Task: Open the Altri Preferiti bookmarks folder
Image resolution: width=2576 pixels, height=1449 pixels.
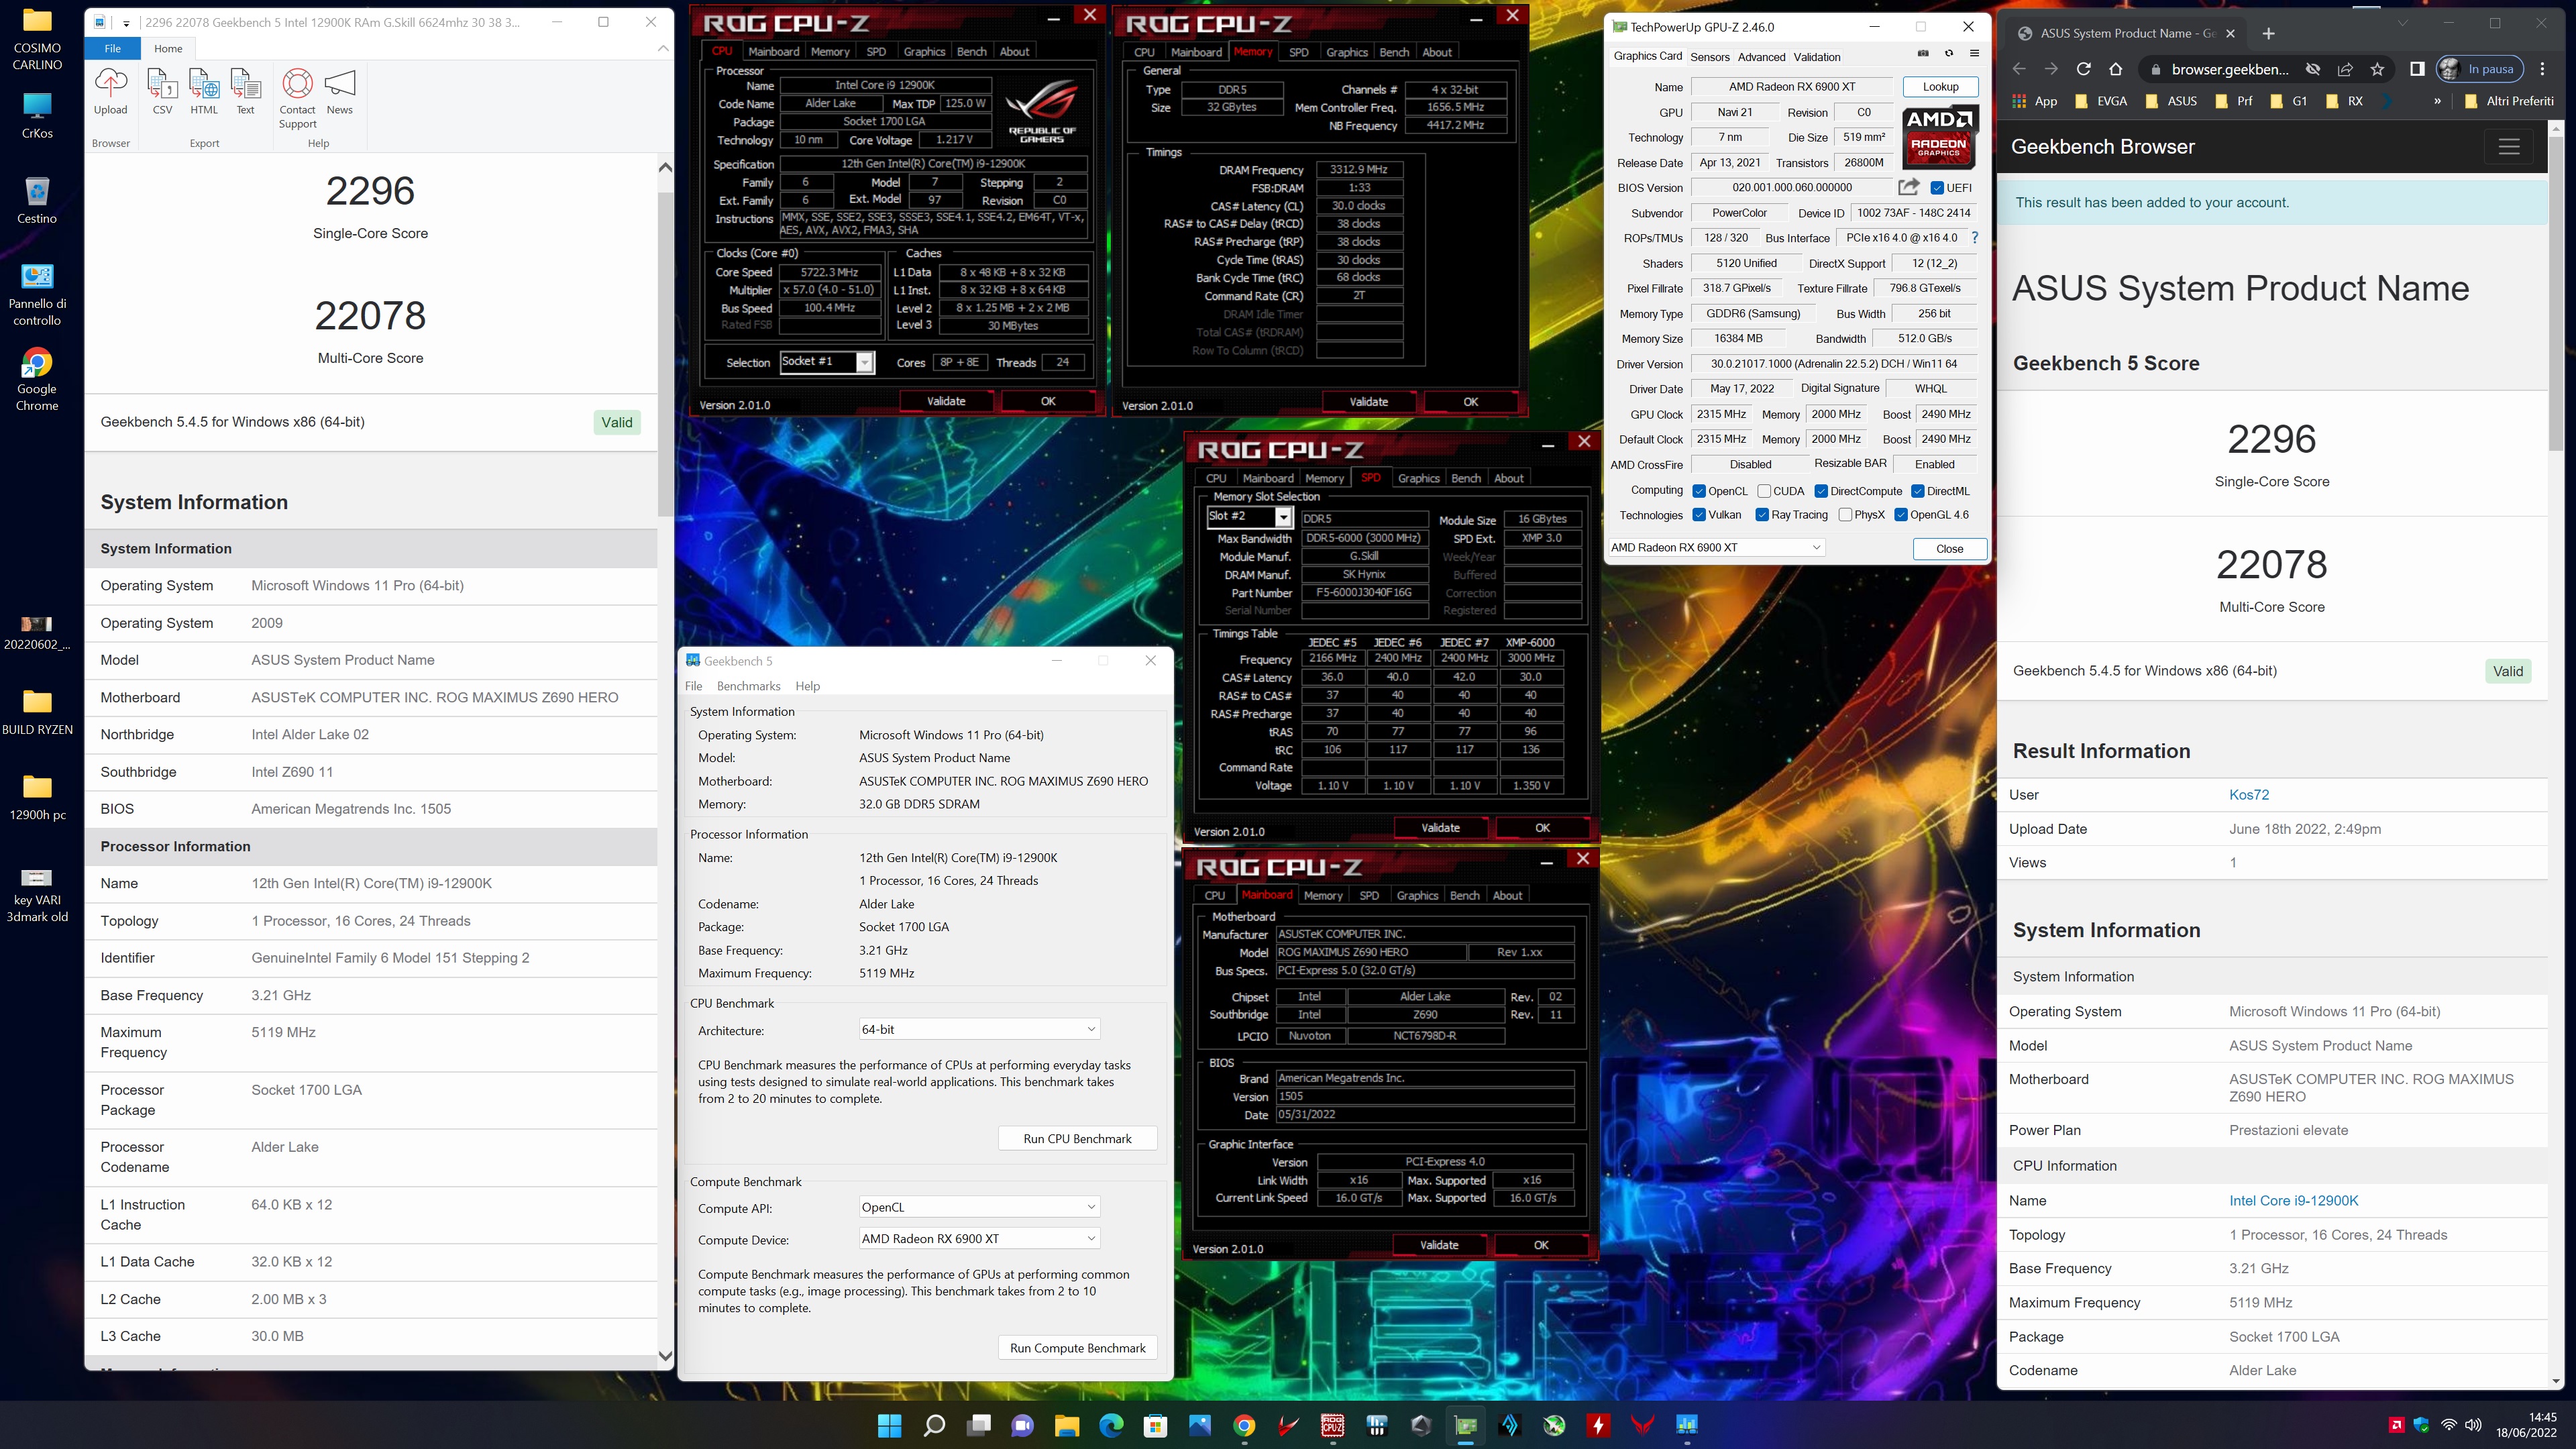Action: click(2510, 101)
